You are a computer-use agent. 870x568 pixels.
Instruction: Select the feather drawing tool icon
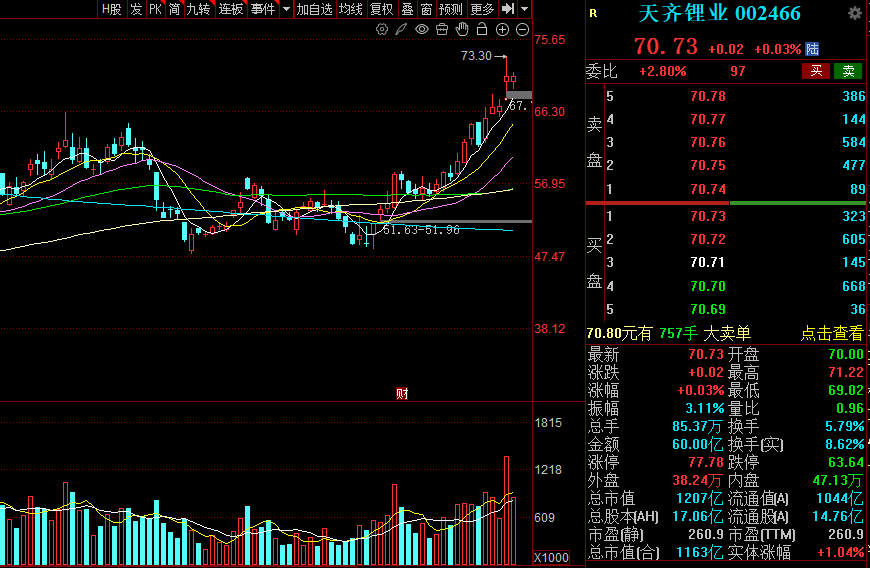(x=401, y=30)
